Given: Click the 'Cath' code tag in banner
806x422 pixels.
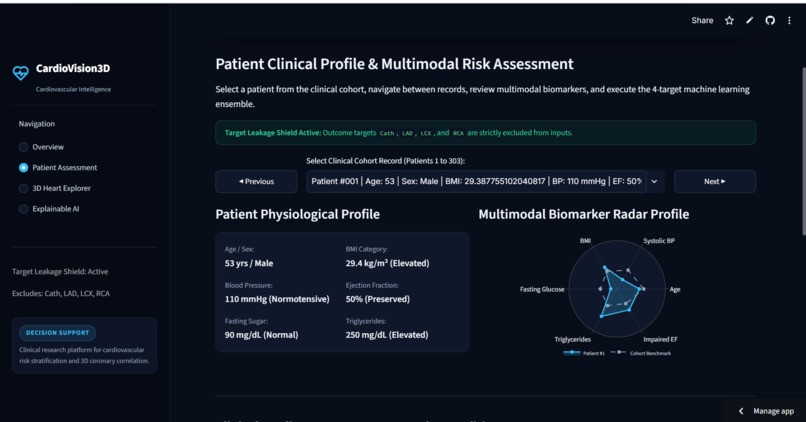Looking at the screenshot, I should click(387, 133).
